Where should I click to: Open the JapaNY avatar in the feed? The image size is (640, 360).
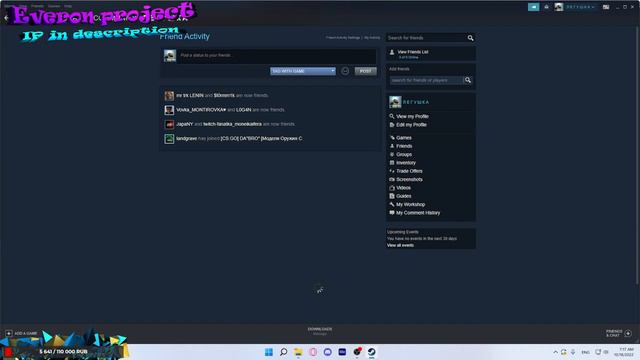(169, 124)
